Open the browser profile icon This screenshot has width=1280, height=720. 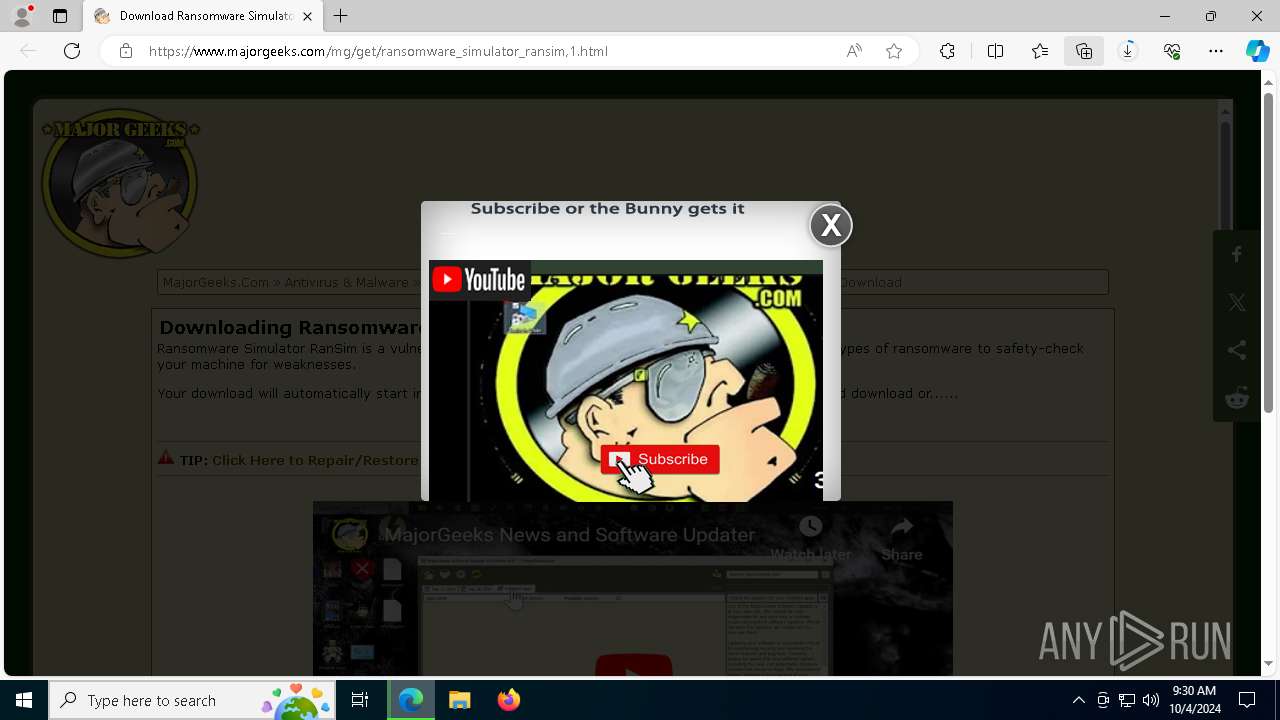coord(22,16)
